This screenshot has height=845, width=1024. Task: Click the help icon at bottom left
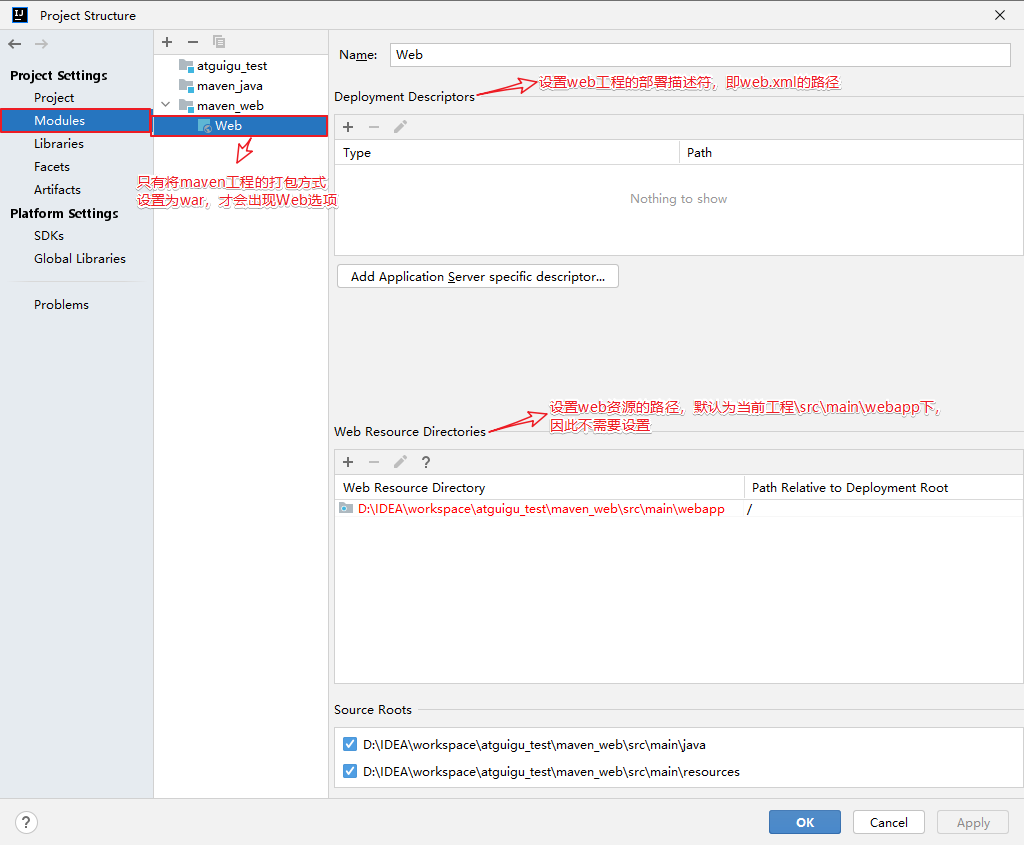pyautogui.click(x=27, y=822)
